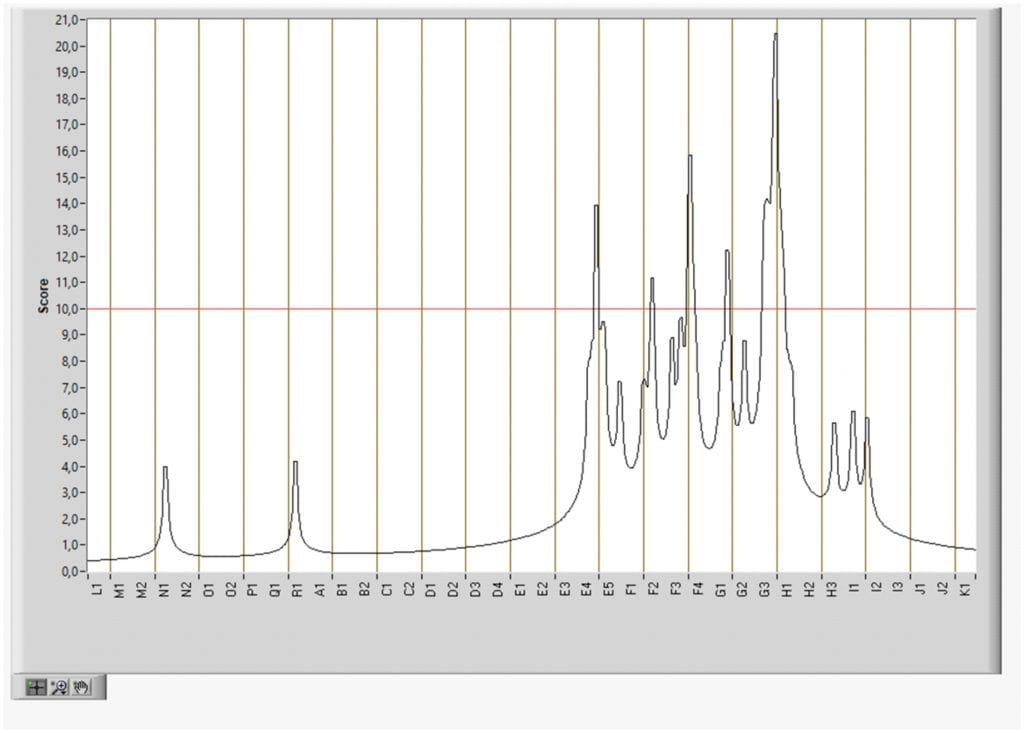Click the 'N1' x-axis label
1024x733 pixels.
[165, 589]
